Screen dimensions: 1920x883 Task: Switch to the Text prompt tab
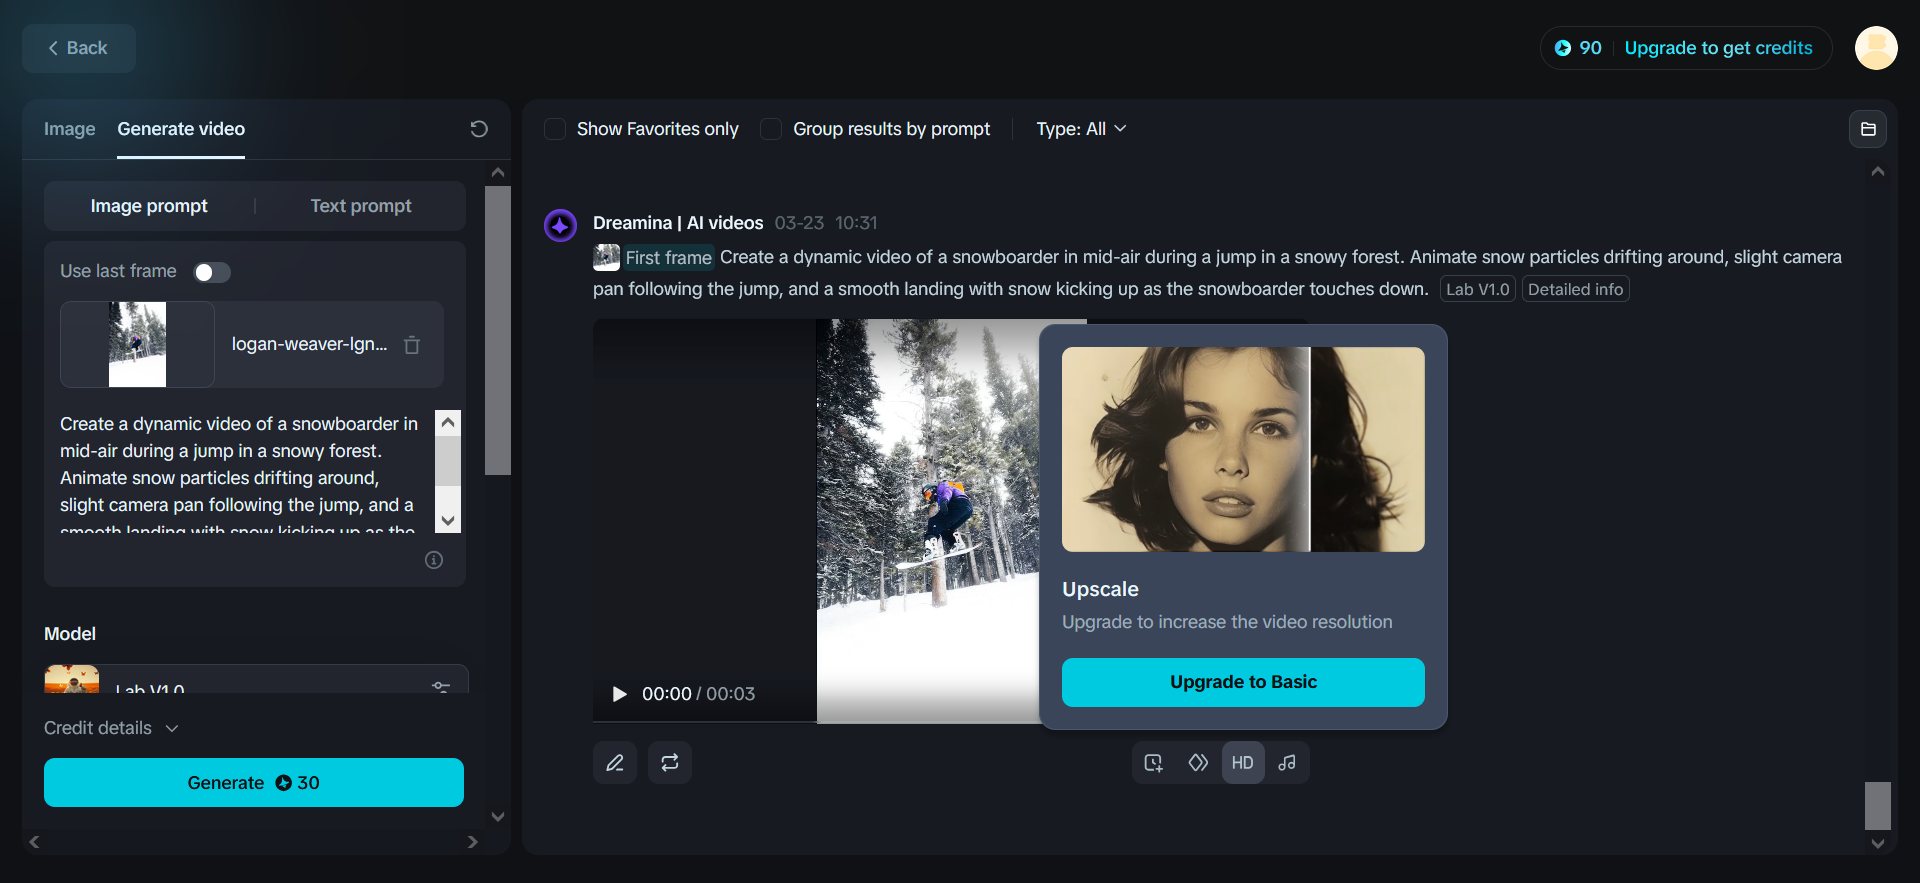(361, 206)
